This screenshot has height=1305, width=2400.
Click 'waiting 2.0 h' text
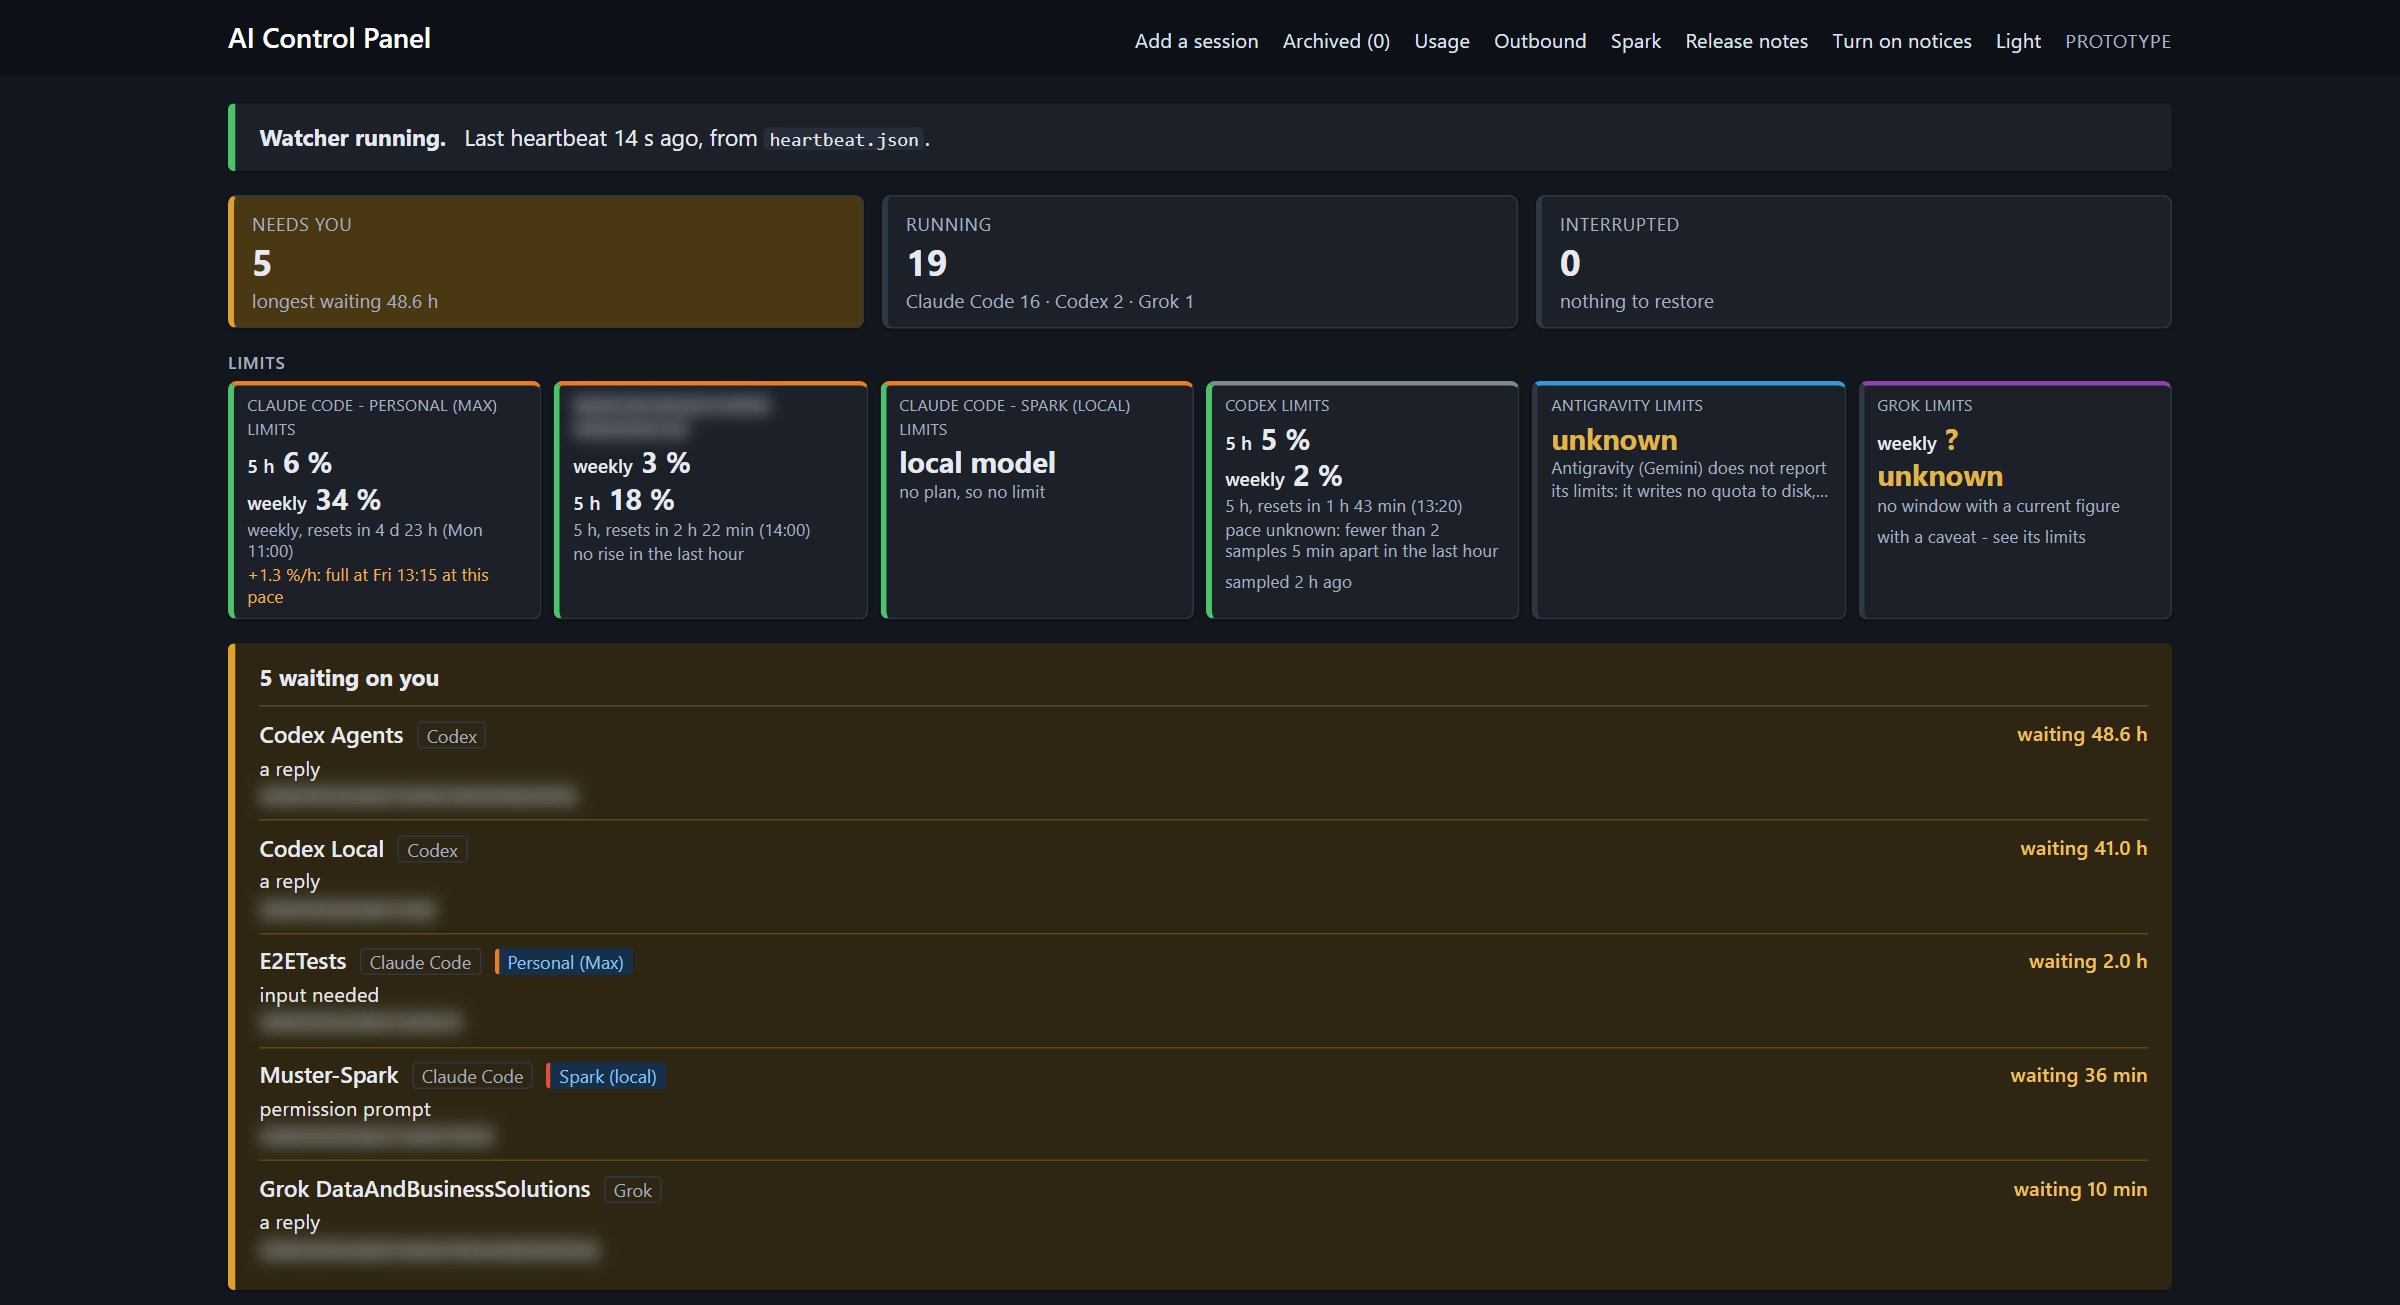tap(2088, 961)
